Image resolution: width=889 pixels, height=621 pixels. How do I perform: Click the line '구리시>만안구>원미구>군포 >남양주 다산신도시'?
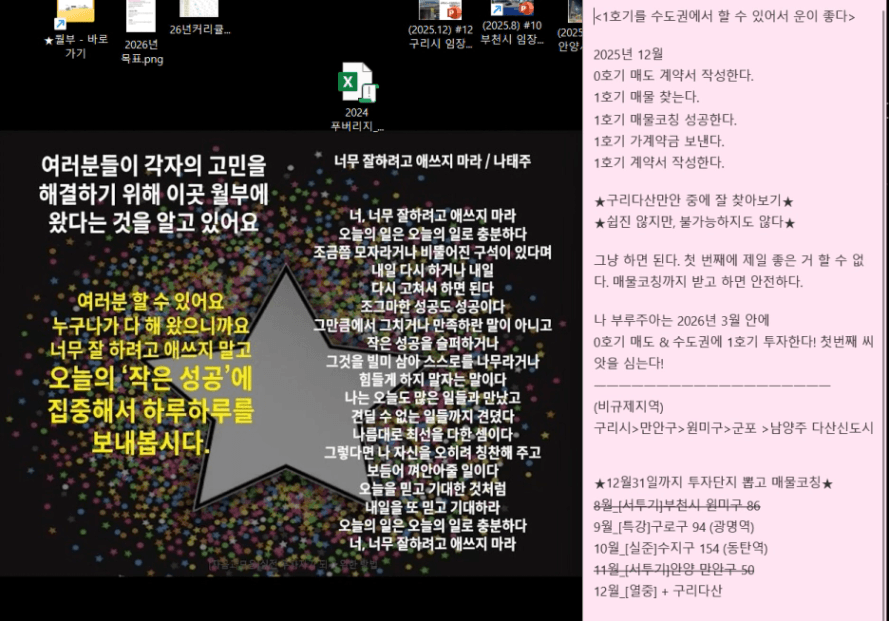tap(733, 428)
